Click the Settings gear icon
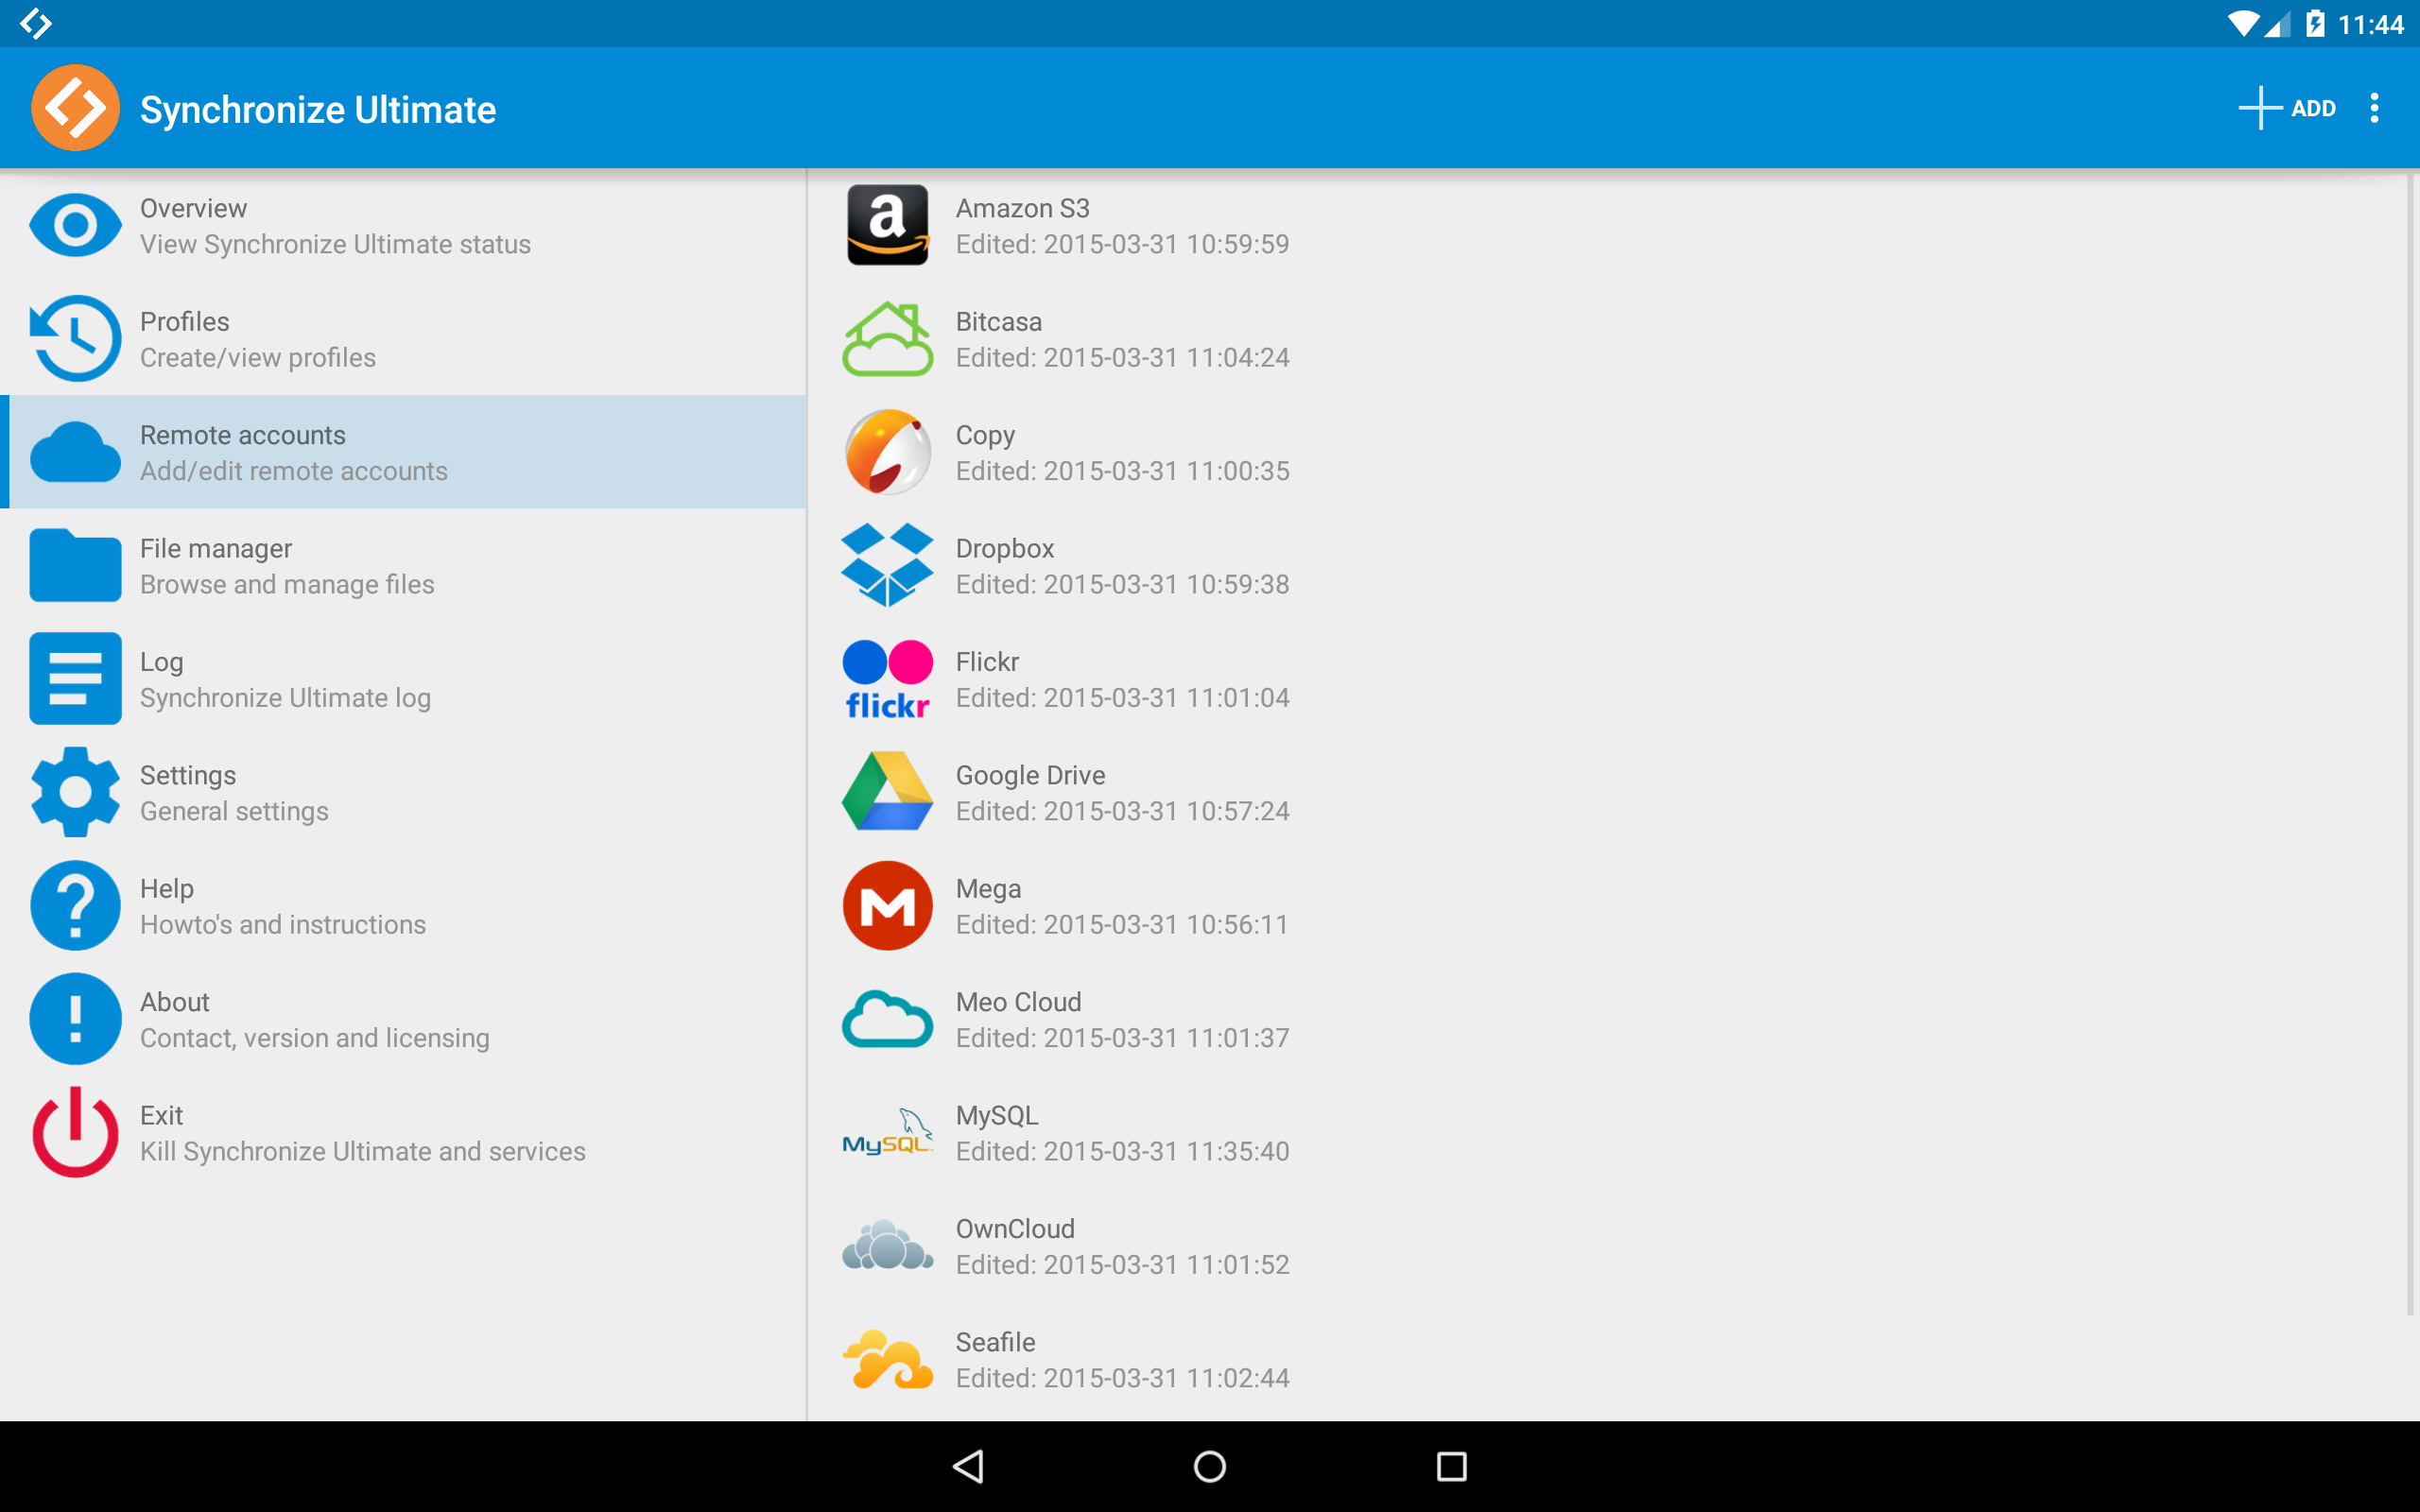2420x1512 pixels. click(75, 792)
